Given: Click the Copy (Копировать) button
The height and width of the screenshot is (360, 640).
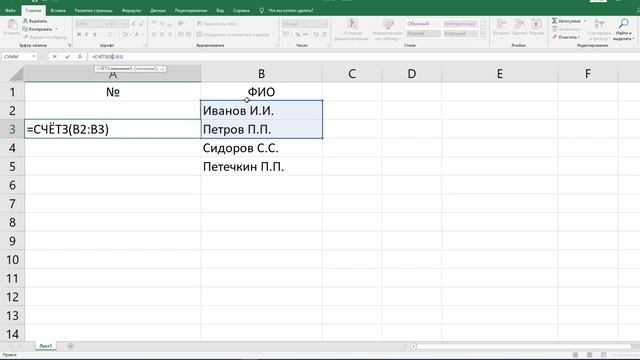Looking at the screenshot, I should pyautogui.click(x=37, y=29).
